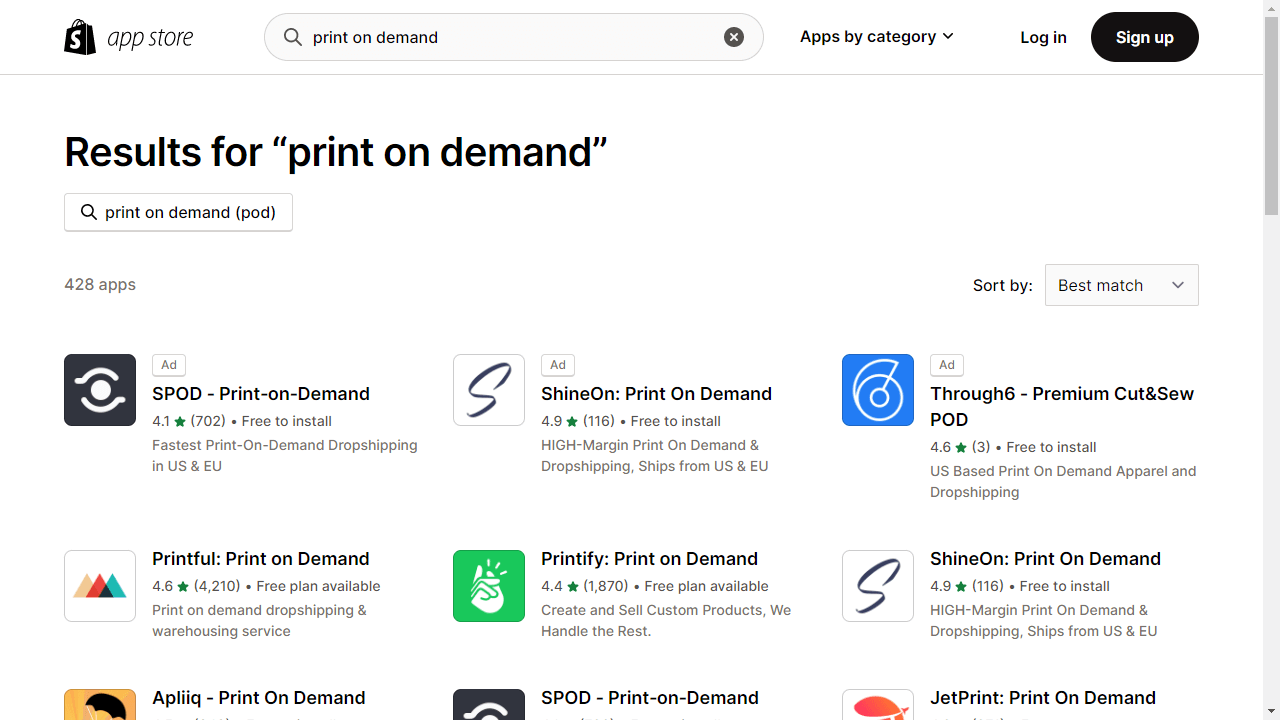Open JetPrint: Print On Demand title
Viewport: 1280px width, 720px height.
coord(1043,698)
